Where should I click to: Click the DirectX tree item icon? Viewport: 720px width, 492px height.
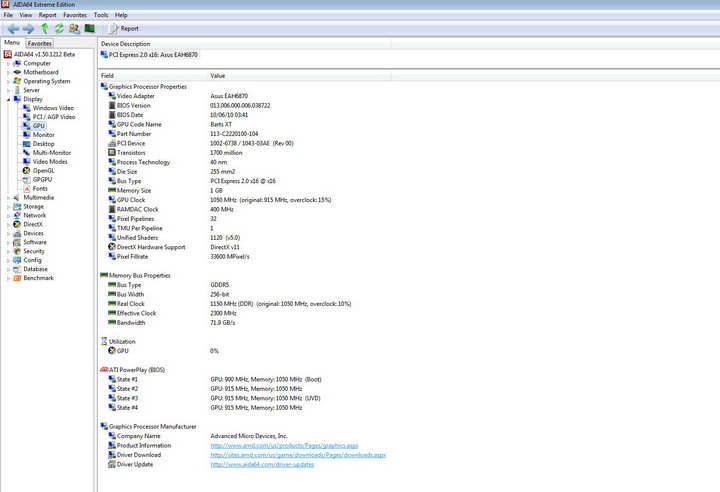pyautogui.click(x=17, y=224)
